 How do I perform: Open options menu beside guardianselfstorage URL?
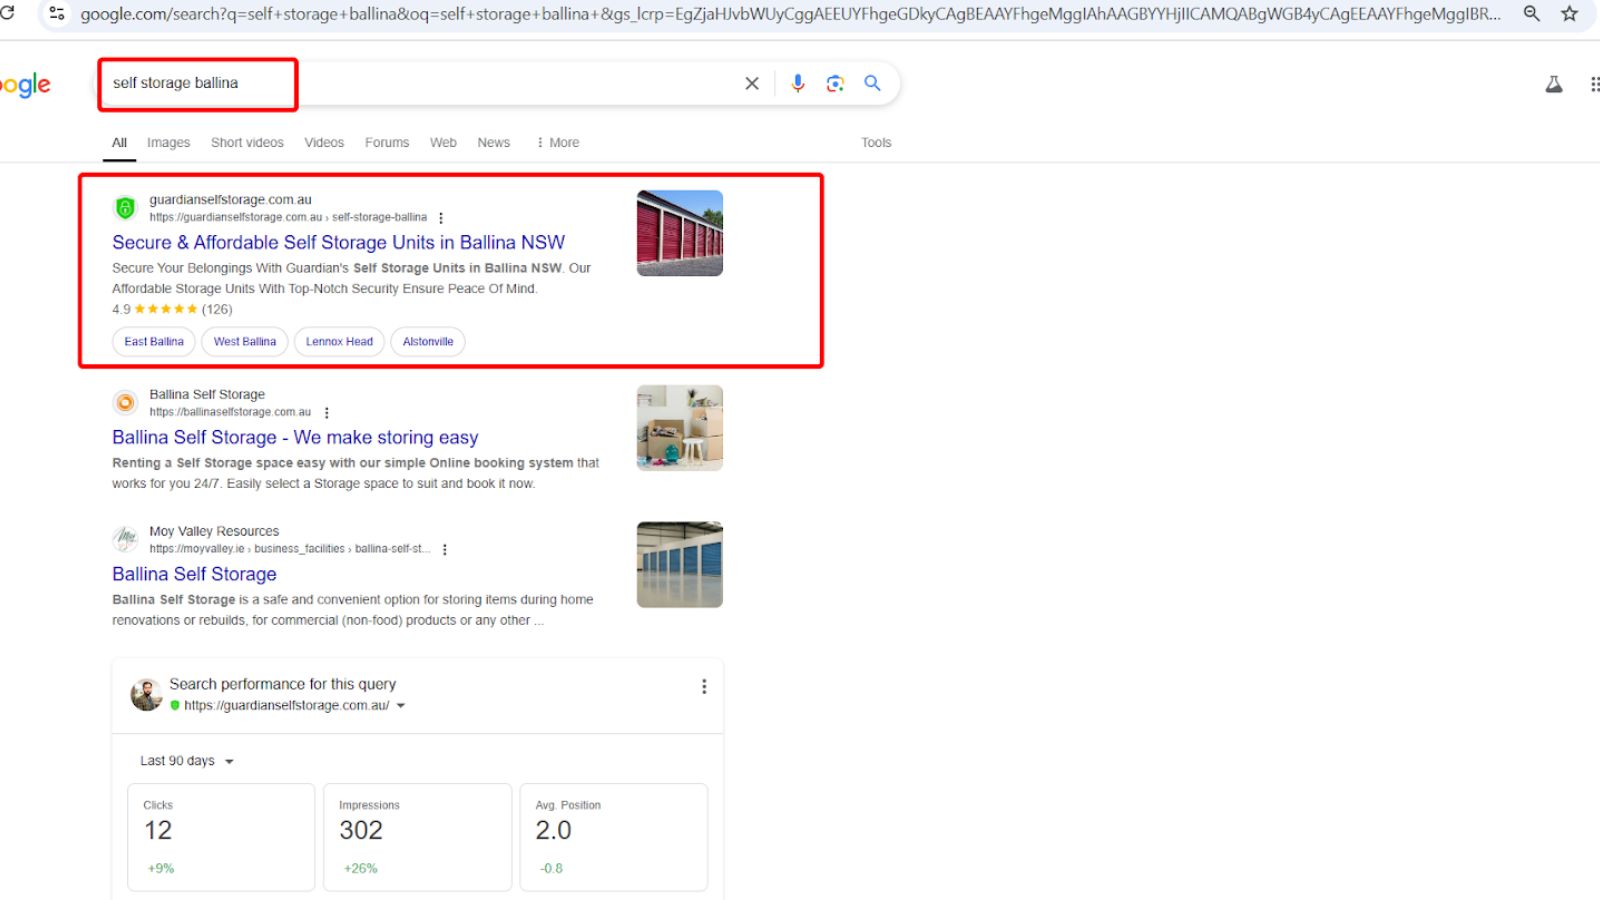coord(440,218)
